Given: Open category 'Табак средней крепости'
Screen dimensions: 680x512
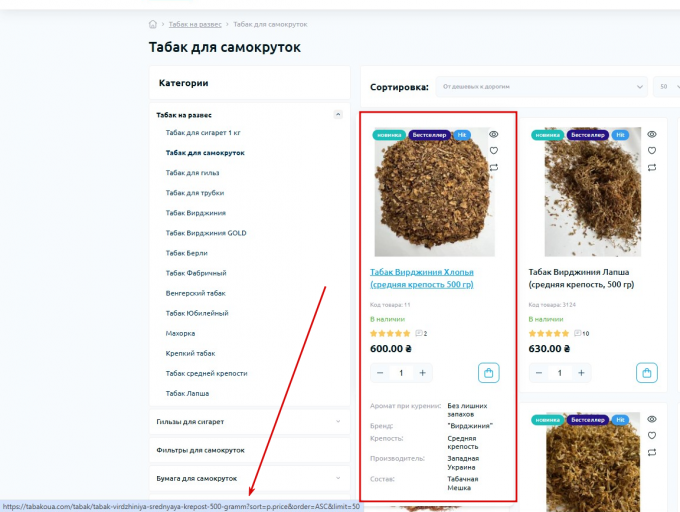Looking at the screenshot, I should [206, 373].
